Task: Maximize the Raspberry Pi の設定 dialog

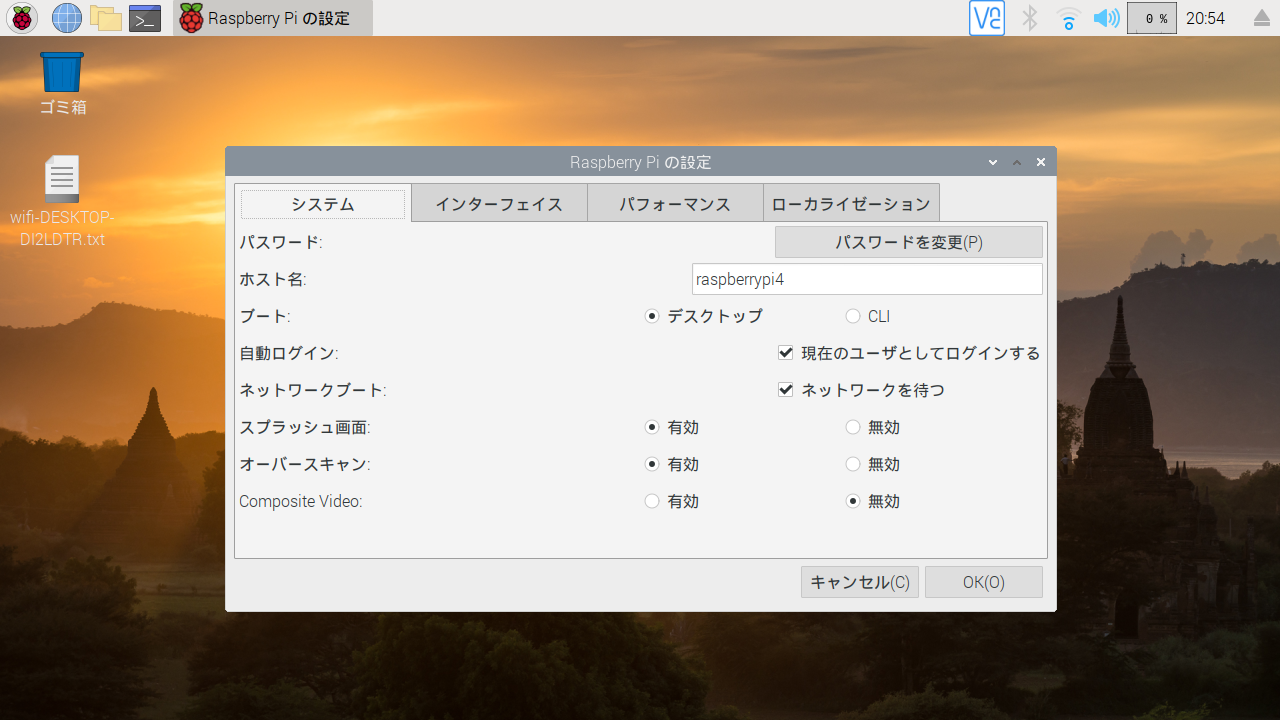Action: [1017, 162]
